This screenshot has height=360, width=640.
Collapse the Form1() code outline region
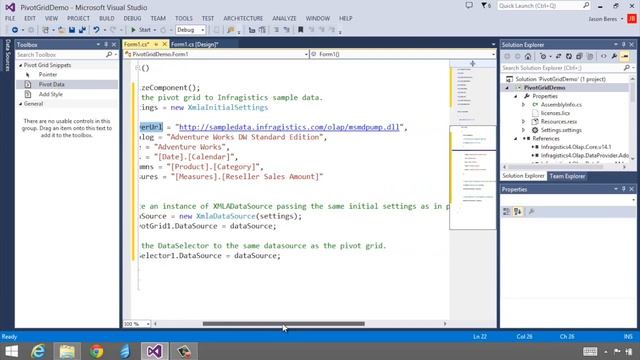(x=138, y=68)
